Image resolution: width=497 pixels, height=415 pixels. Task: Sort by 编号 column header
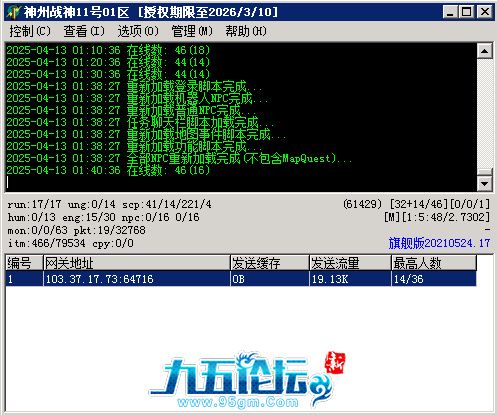tap(24, 263)
